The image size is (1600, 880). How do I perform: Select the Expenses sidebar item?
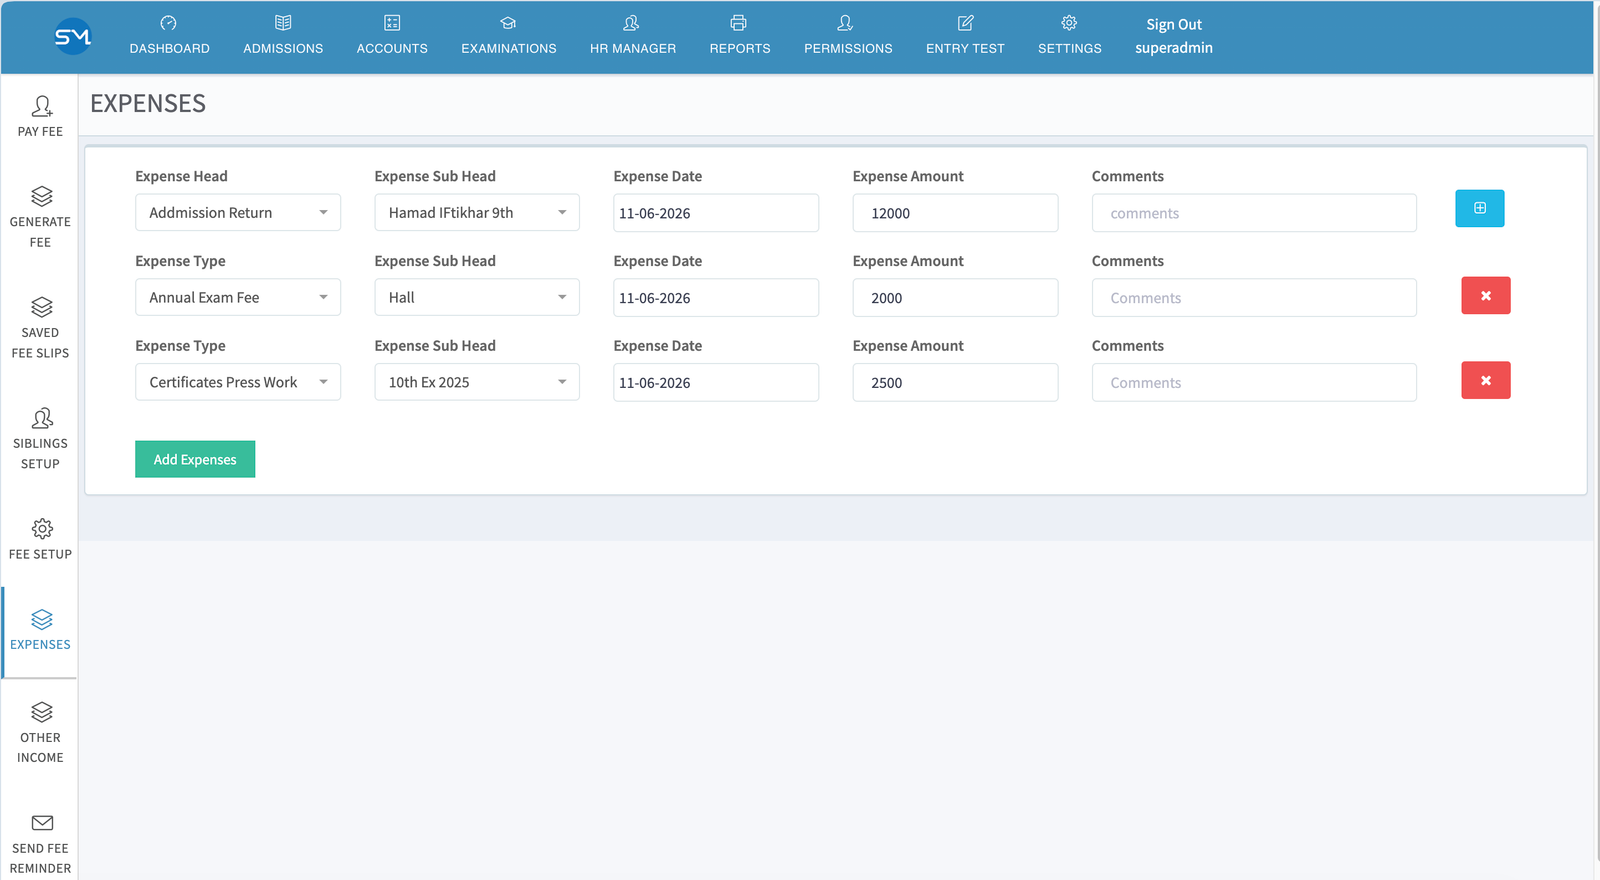[x=40, y=631]
